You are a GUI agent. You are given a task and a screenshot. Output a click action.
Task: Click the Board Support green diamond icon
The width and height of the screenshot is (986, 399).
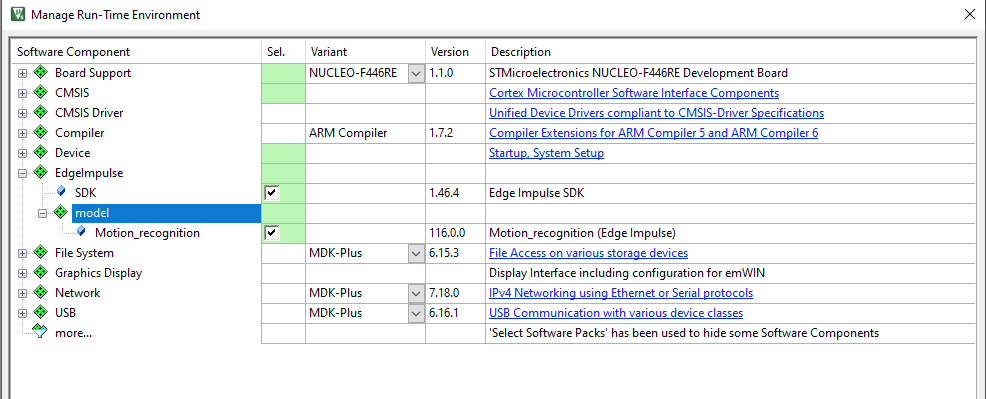(40, 73)
